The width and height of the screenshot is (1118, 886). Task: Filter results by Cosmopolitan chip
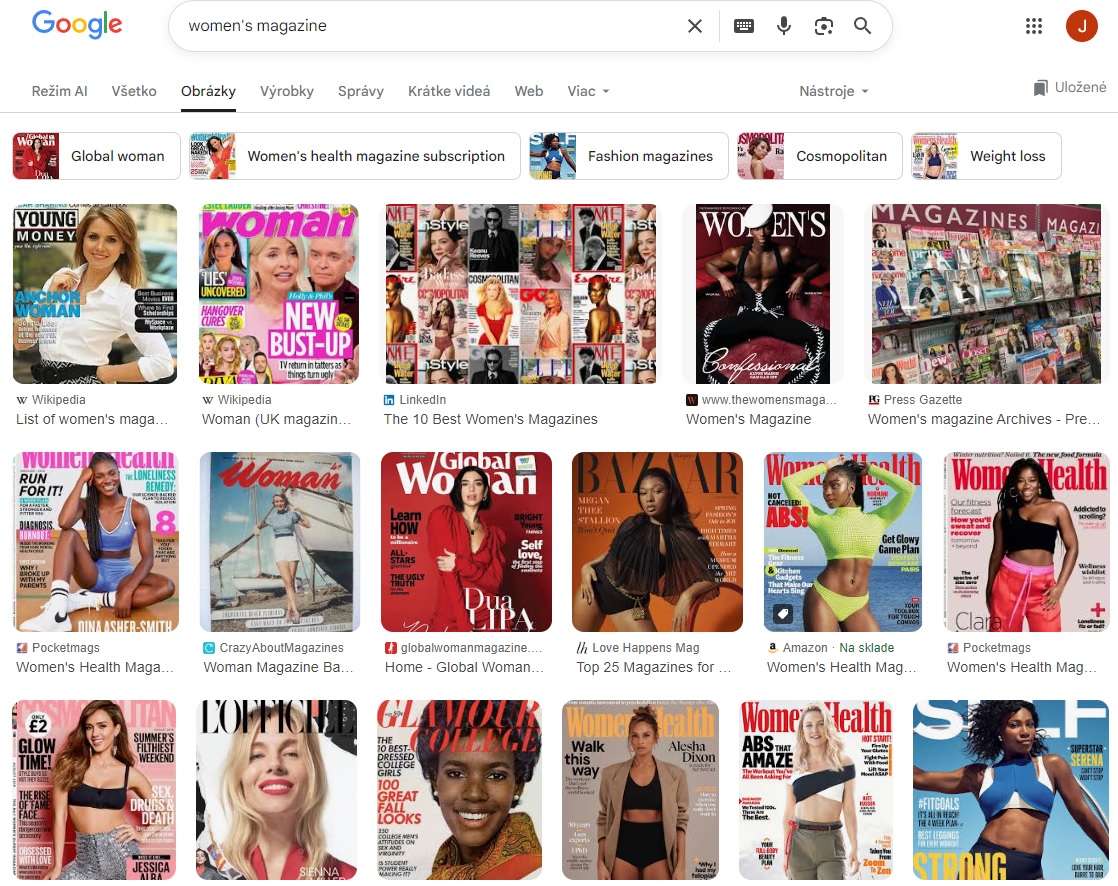[x=819, y=156]
